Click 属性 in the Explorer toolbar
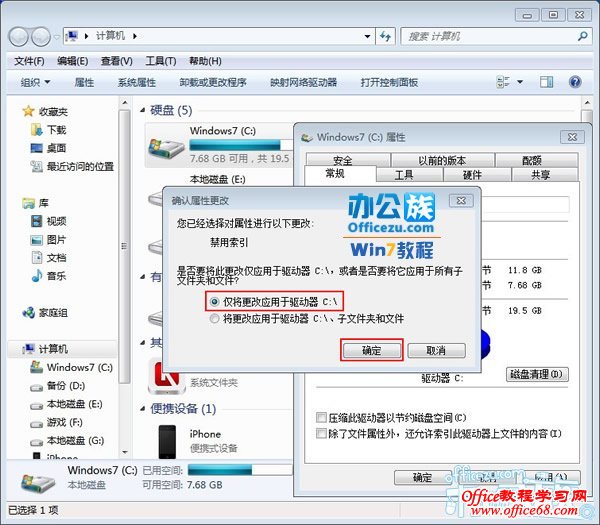 [84, 82]
